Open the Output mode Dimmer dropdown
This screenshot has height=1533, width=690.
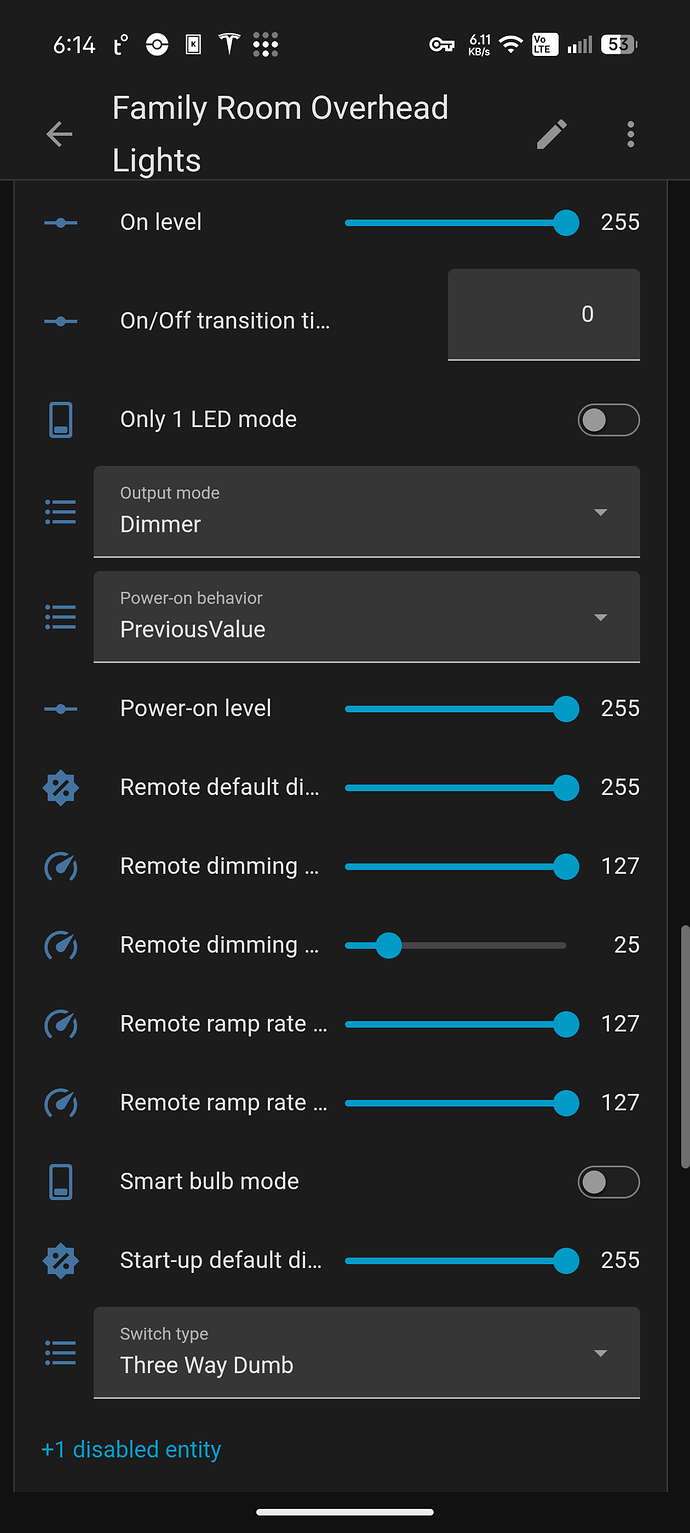pyautogui.click(x=367, y=512)
